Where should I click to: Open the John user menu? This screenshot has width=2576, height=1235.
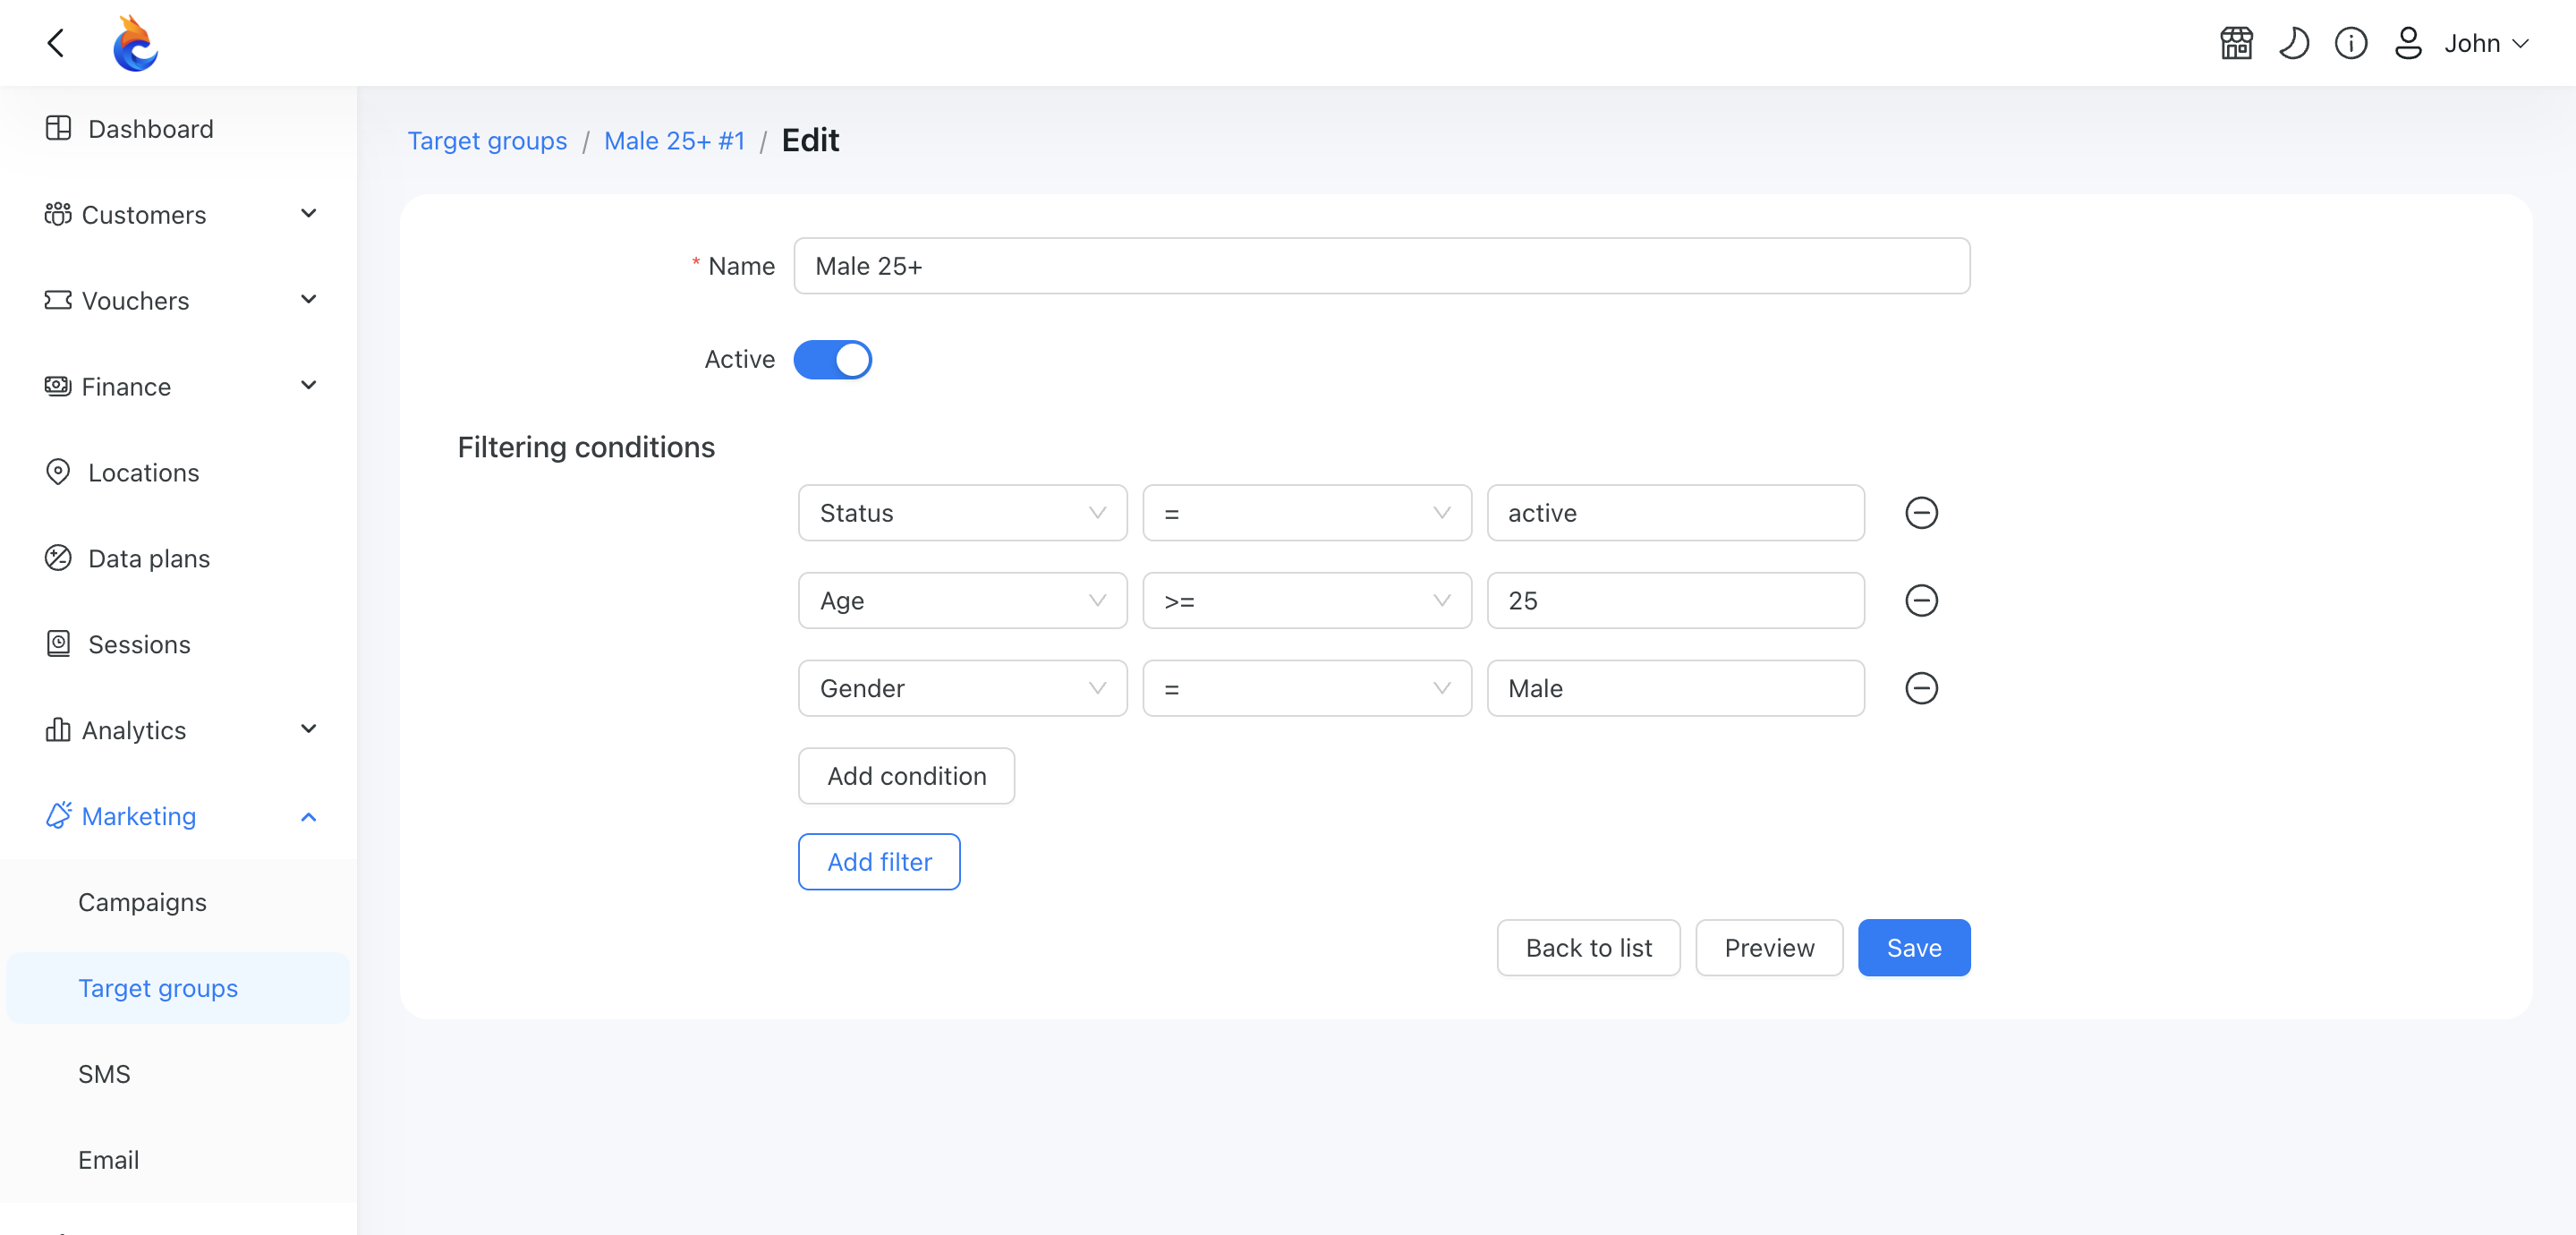tap(2486, 43)
